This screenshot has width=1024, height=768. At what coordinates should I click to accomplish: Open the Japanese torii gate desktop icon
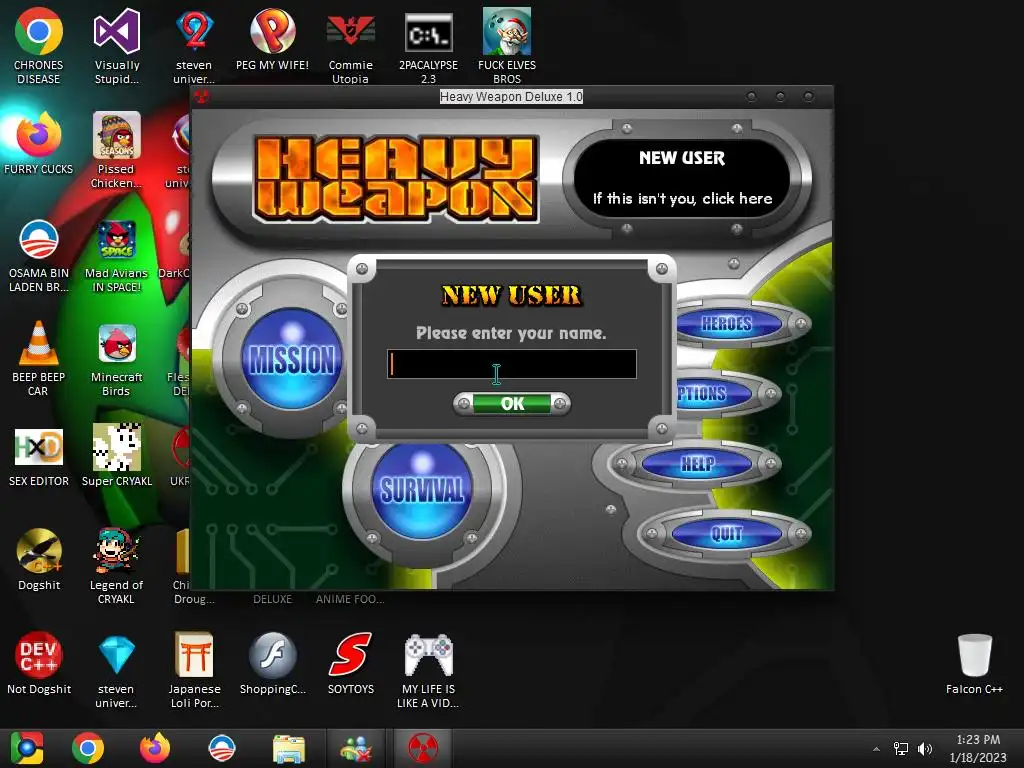click(195, 670)
